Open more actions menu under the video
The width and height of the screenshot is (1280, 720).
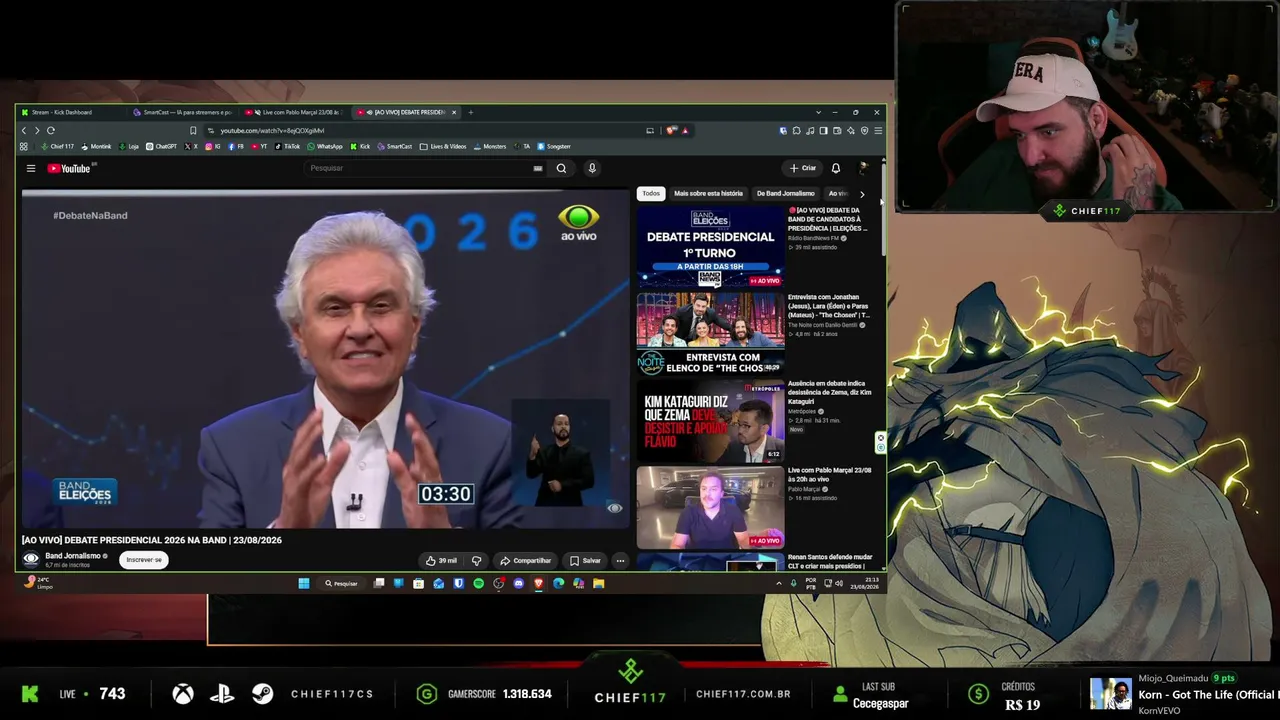620,560
